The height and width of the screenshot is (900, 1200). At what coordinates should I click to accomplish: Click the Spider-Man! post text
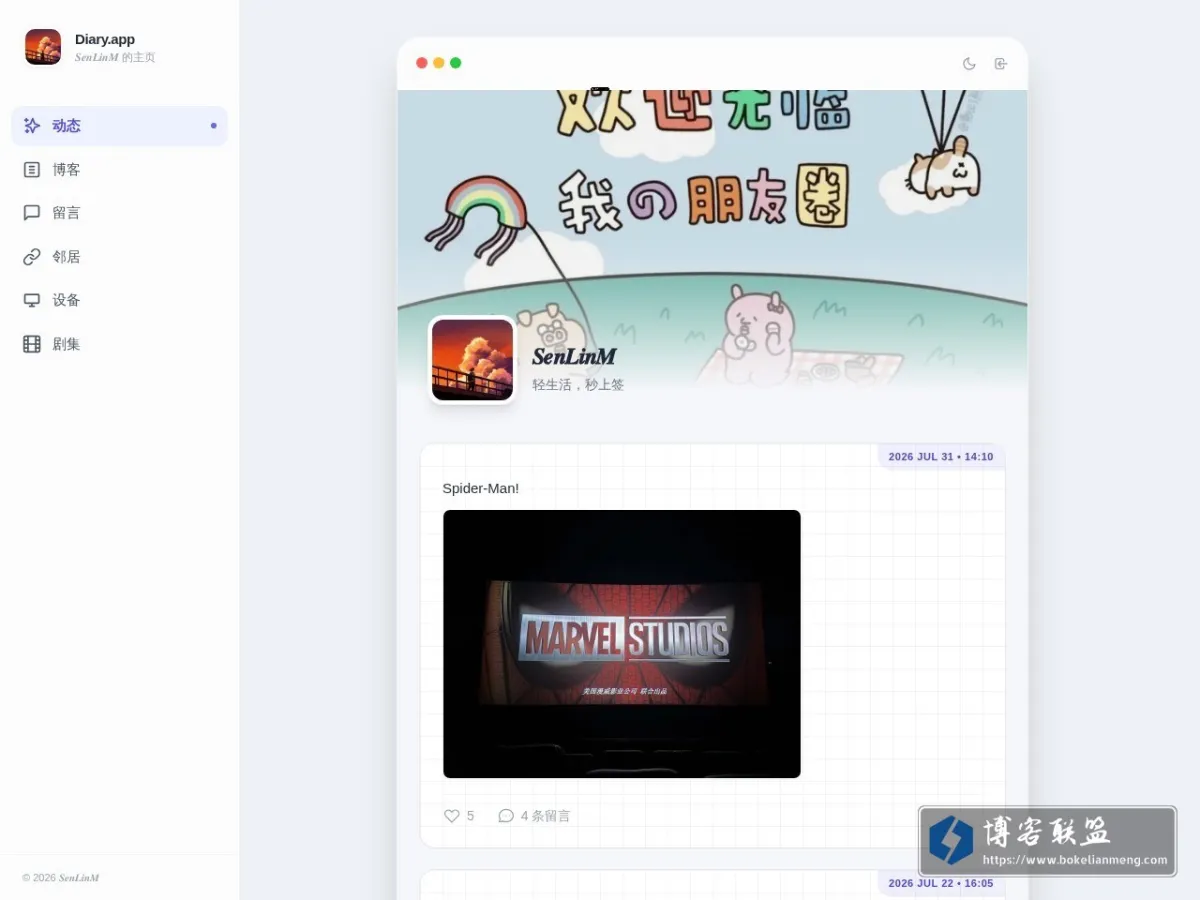click(481, 488)
